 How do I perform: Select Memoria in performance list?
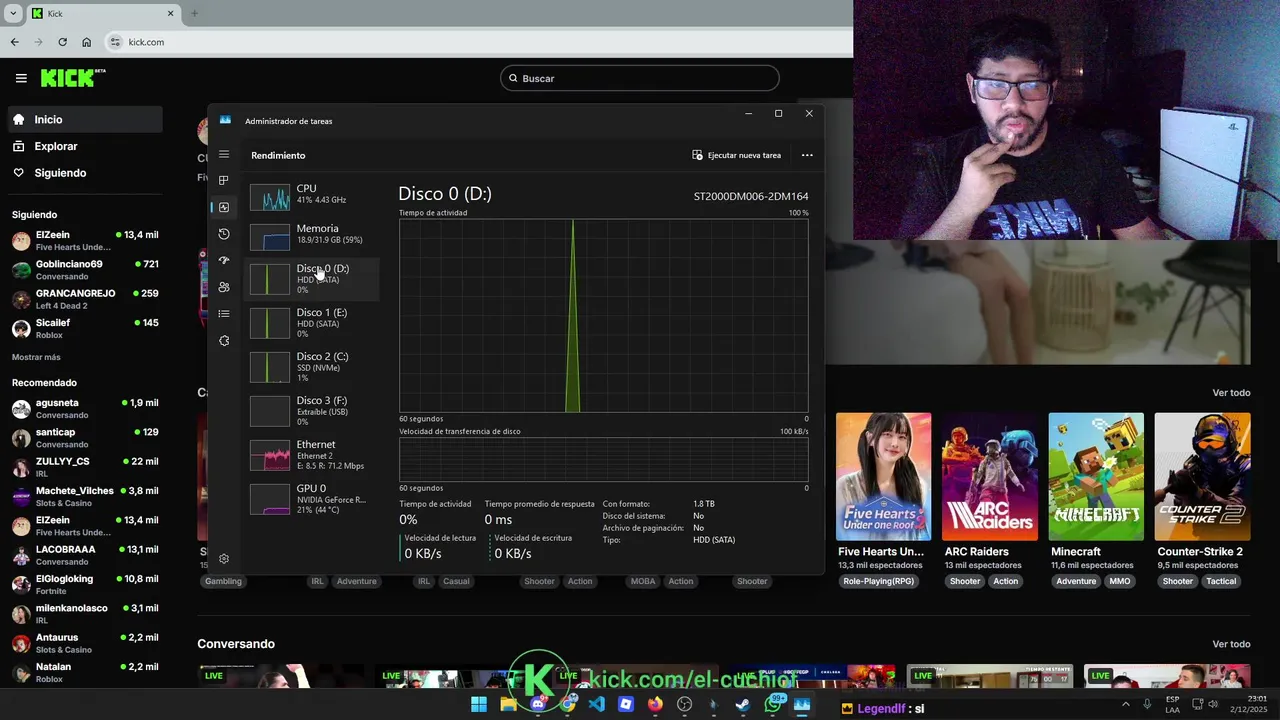[x=313, y=235]
